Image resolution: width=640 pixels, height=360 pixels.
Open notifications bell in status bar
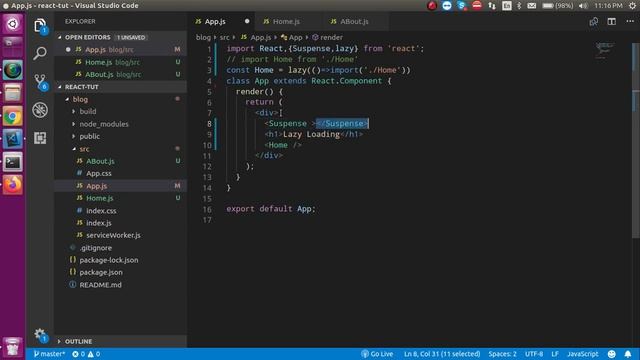point(628,354)
